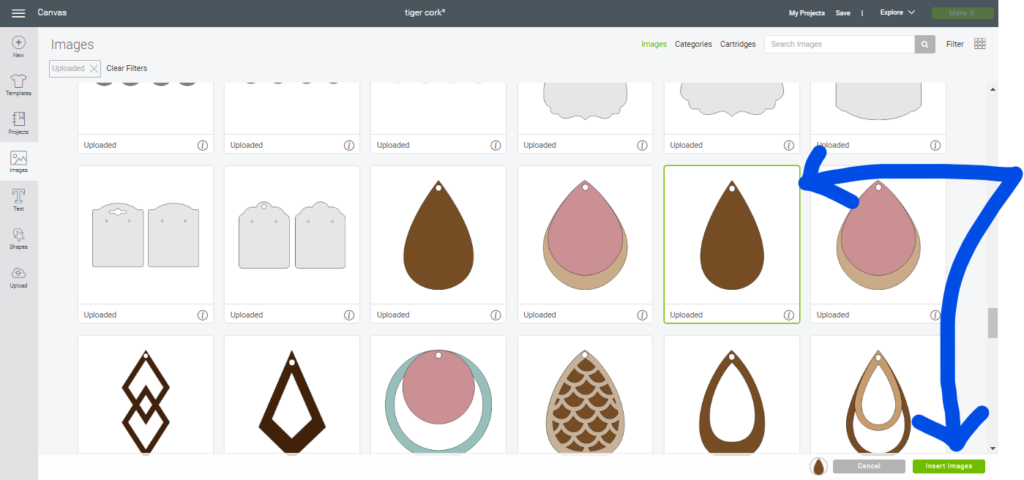Open My Projects in the header
Screen dimensions: 1024x480
tap(807, 13)
